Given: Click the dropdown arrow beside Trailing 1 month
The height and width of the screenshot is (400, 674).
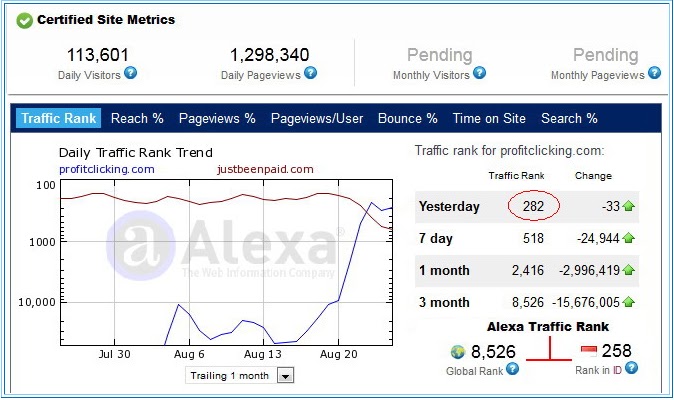Looking at the screenshot, I should click(x=285, y=376).
